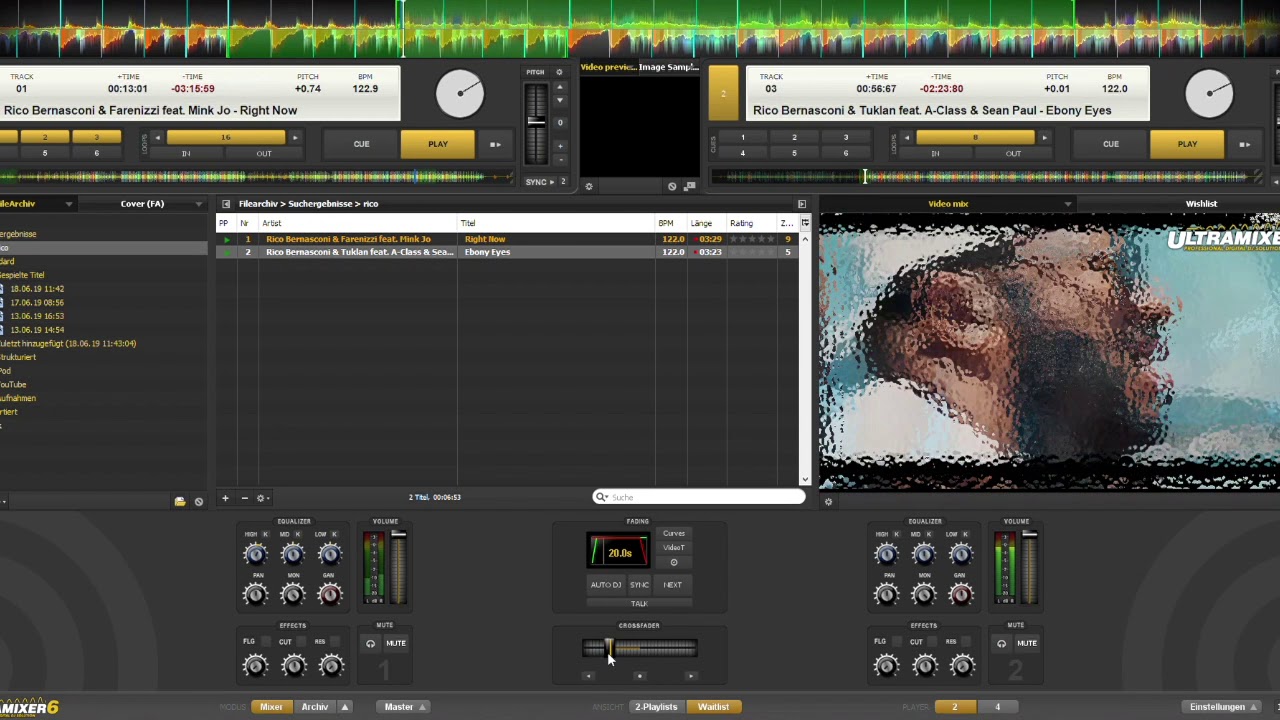The height and width of the screenshot is (720, 1280).
Task: Click headphone monitor icon for player 1
Action: (370, 643)
